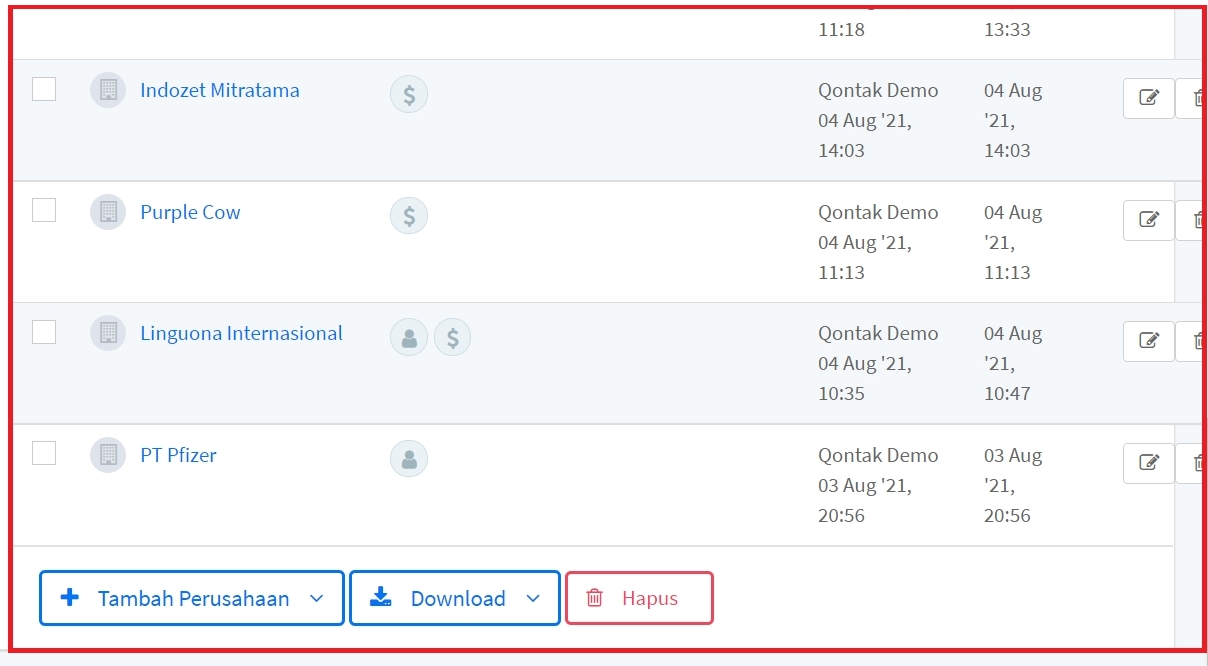
Task: Click the PT Pfizer company name
Action: tap(178, 455)
